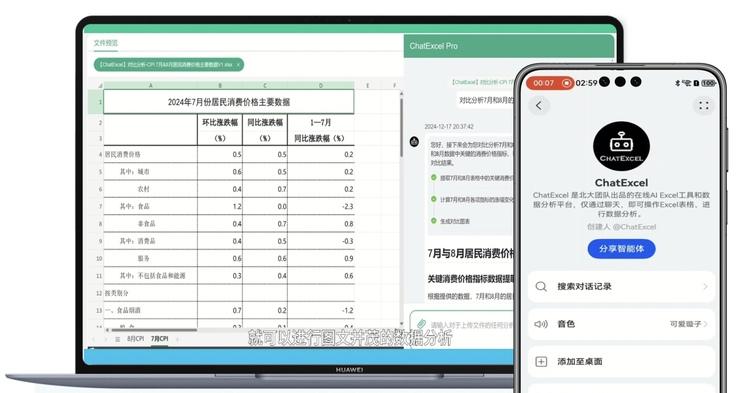
Task: Click the heading 7月与8月居民消费价
Action: 471,253
